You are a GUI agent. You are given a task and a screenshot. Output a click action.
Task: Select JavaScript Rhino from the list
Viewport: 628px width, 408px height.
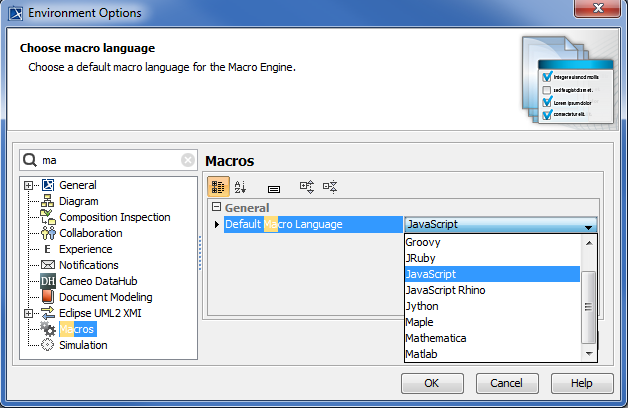point(492,290)
